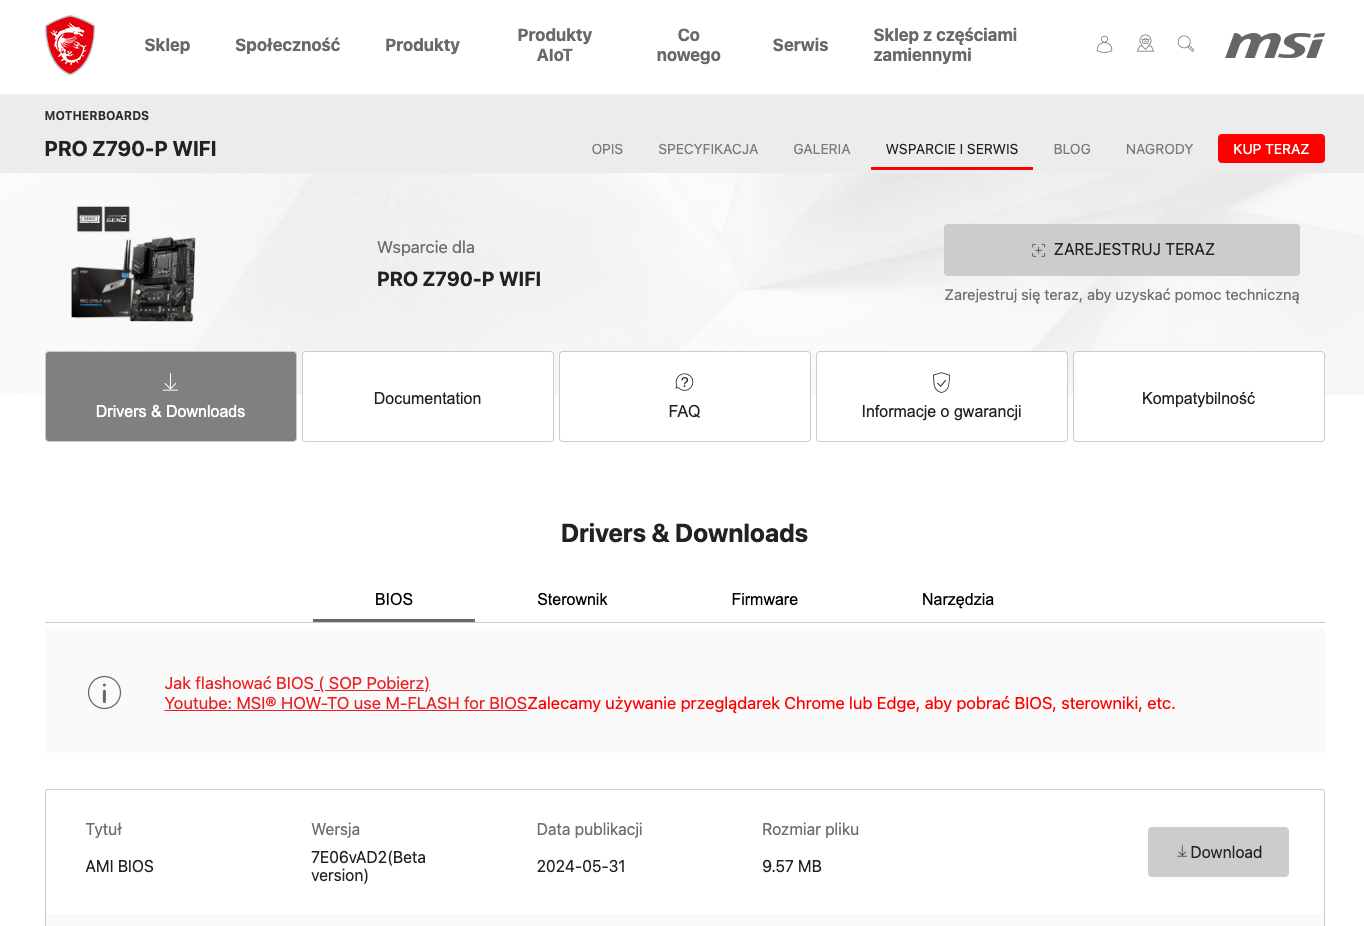Go to the BLOG tab
The height and width of the screenshot is (926, 1364).
pos(1072,149)
